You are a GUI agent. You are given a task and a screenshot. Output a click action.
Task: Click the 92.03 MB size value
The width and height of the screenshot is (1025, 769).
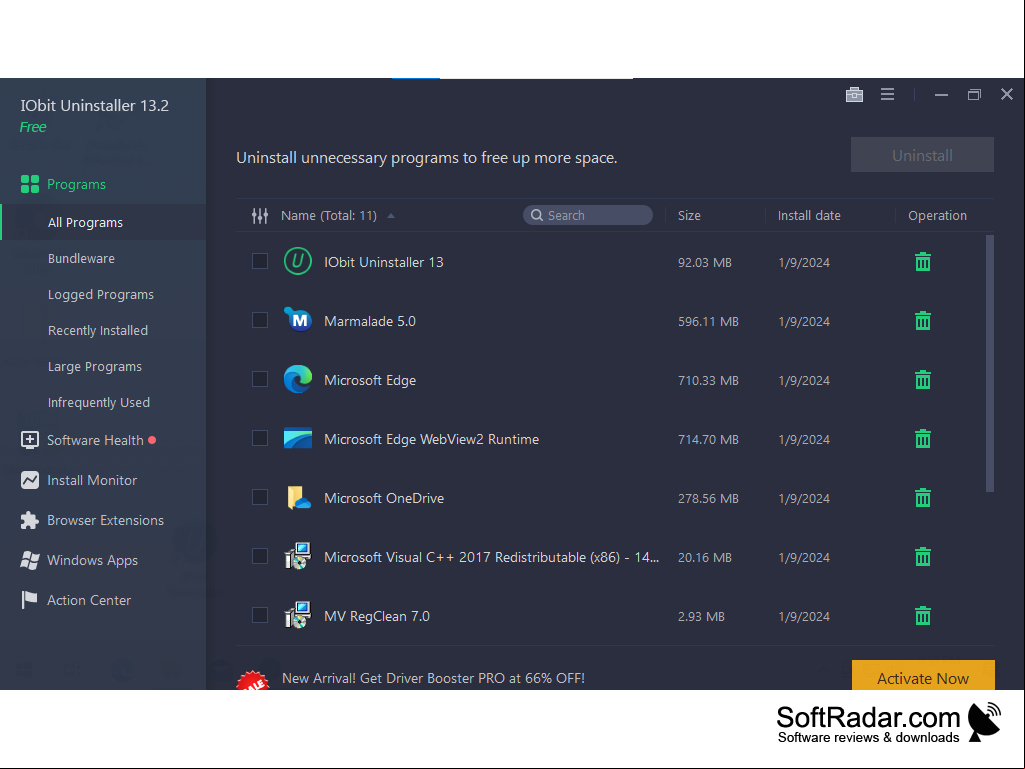pos(705,262)
